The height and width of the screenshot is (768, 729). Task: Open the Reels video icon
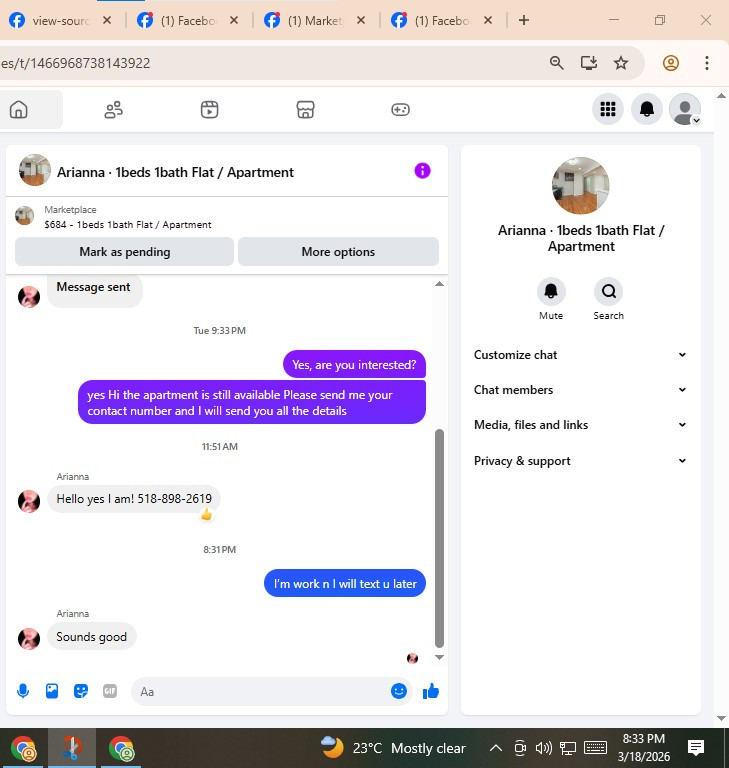tap(209, 109)
